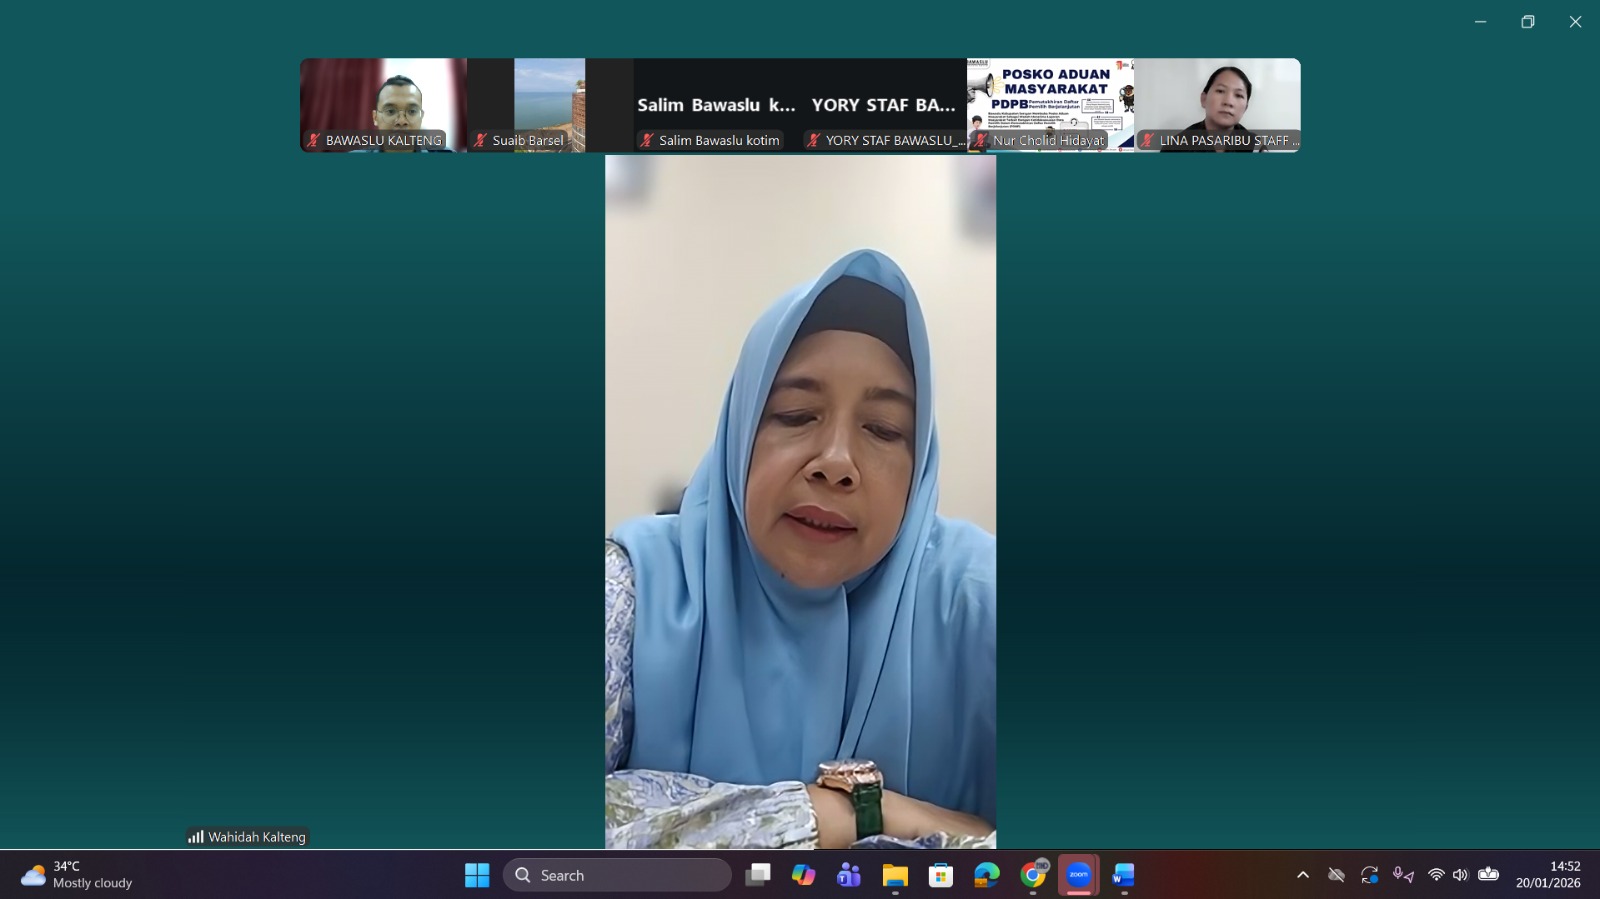This screenshot has height=899, width=1600.
Task: Select Nur Cholid Hidayat participant thumbnail
Action: 1050,105
